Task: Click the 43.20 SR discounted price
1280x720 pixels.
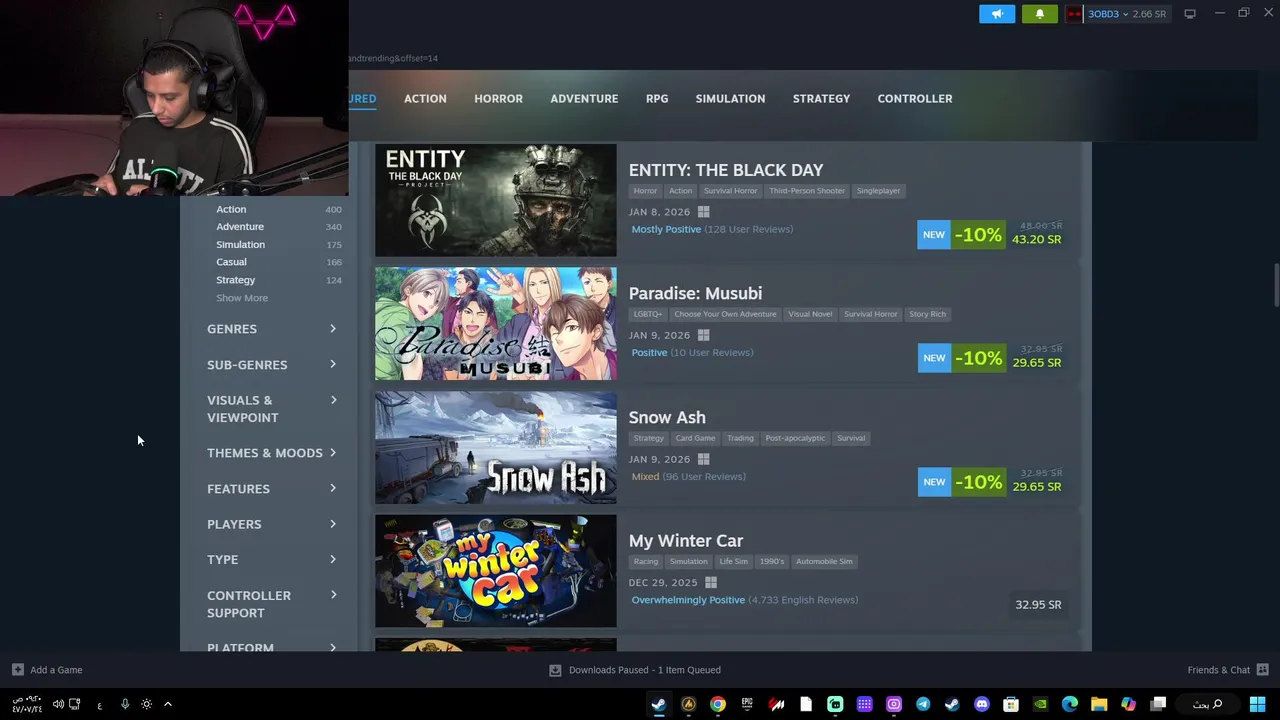Action: tap(1036, 240)
